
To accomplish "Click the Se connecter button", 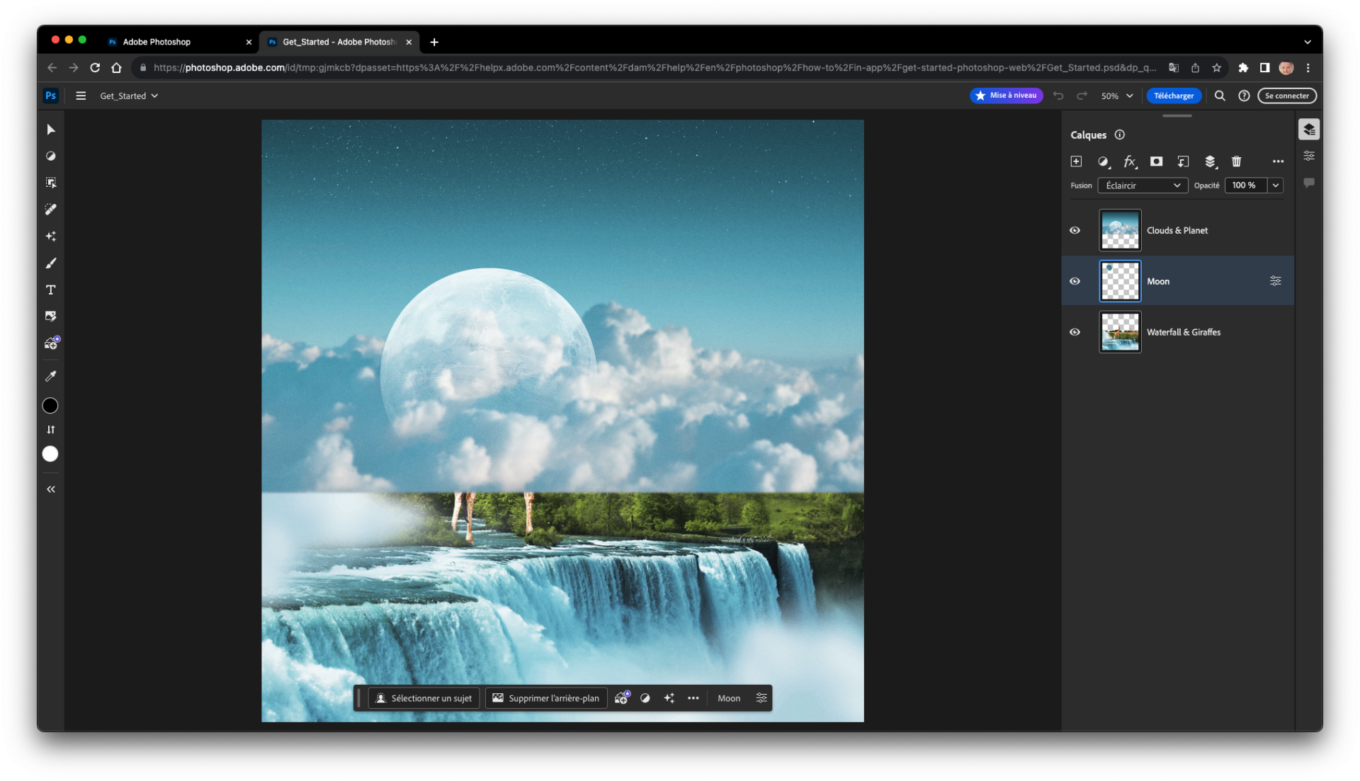I will click(1287, 96).
